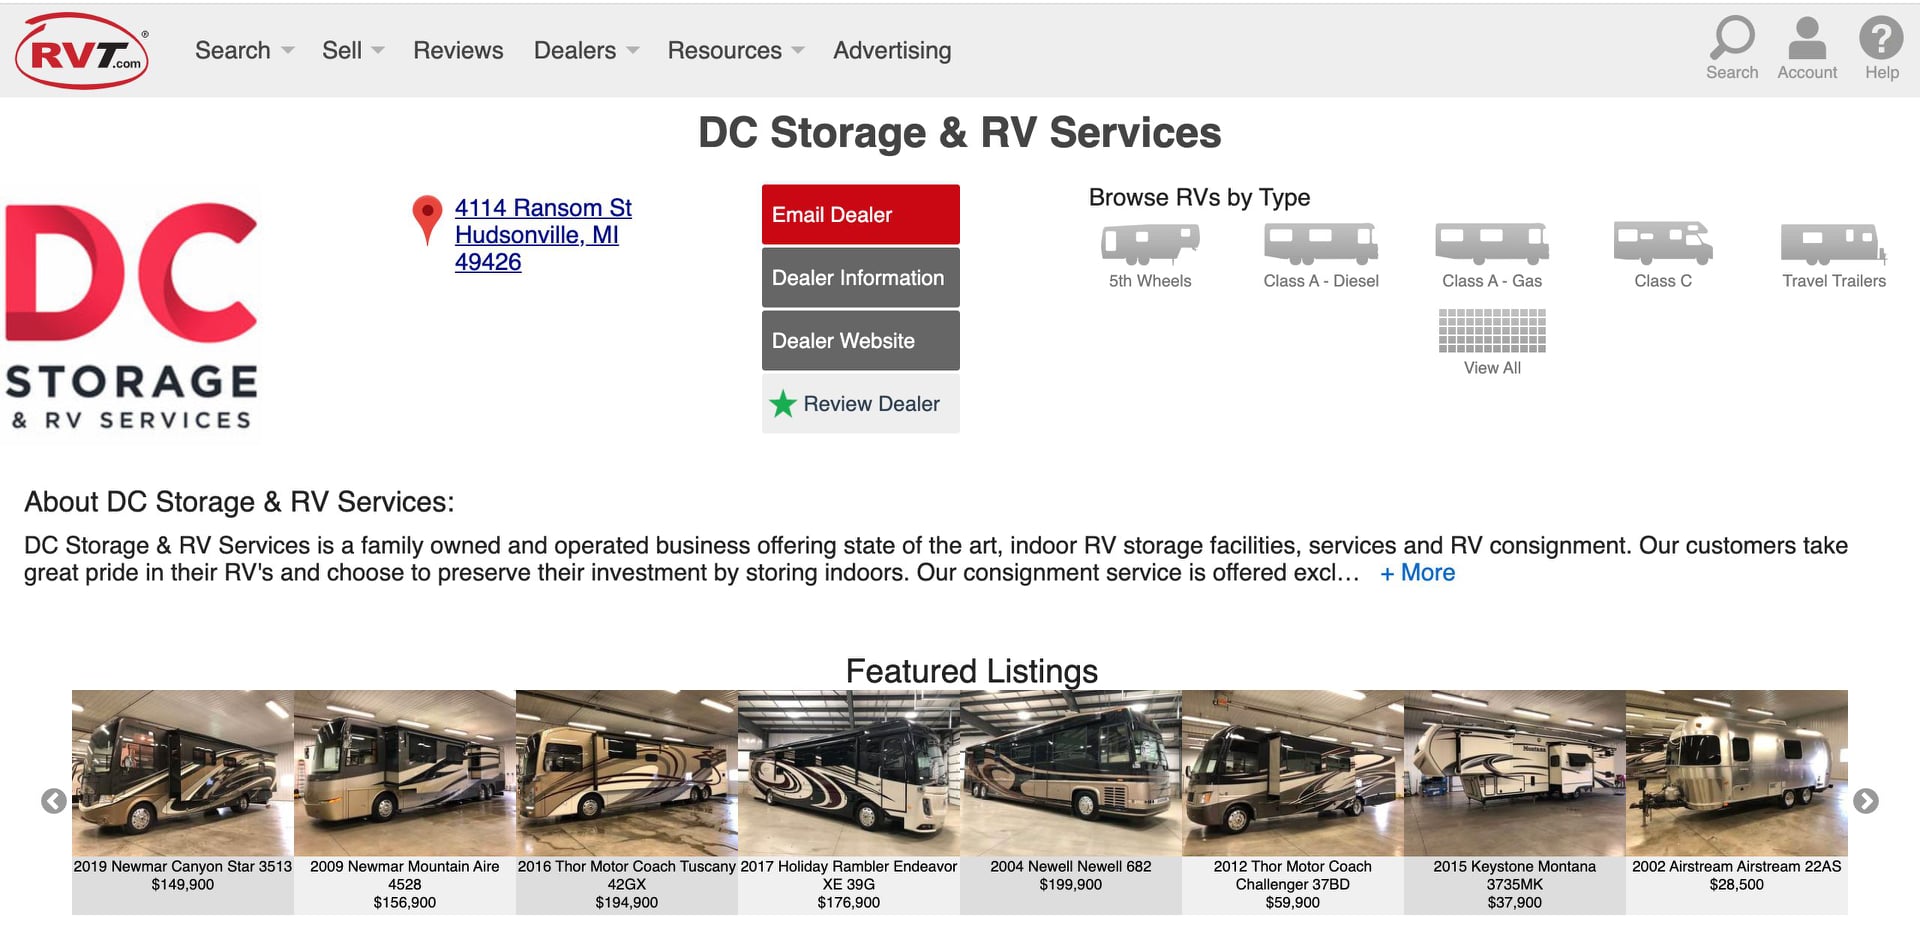This screenshot has width=1920, height=944.
Task: Click the $194,900 price text
Action: [x=627, y=902]
